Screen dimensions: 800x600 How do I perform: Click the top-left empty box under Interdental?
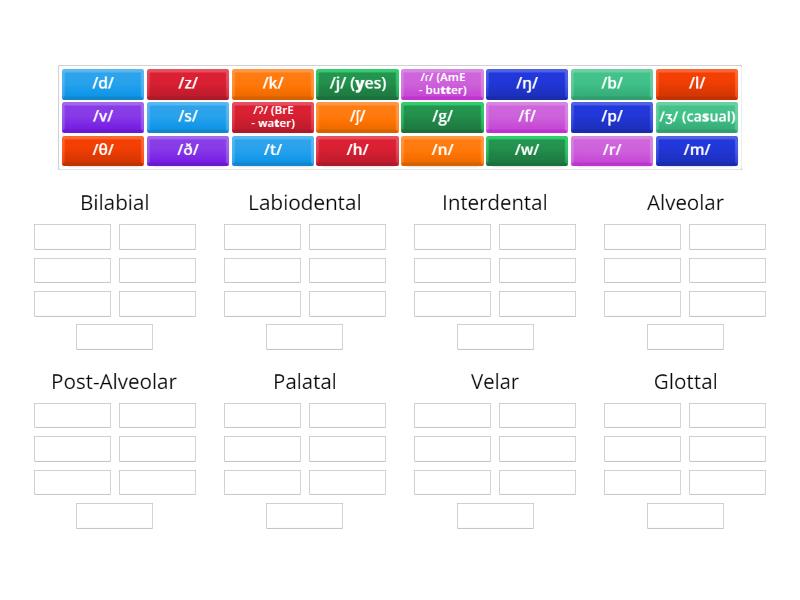pyautogui.click(x=452, y=236)
